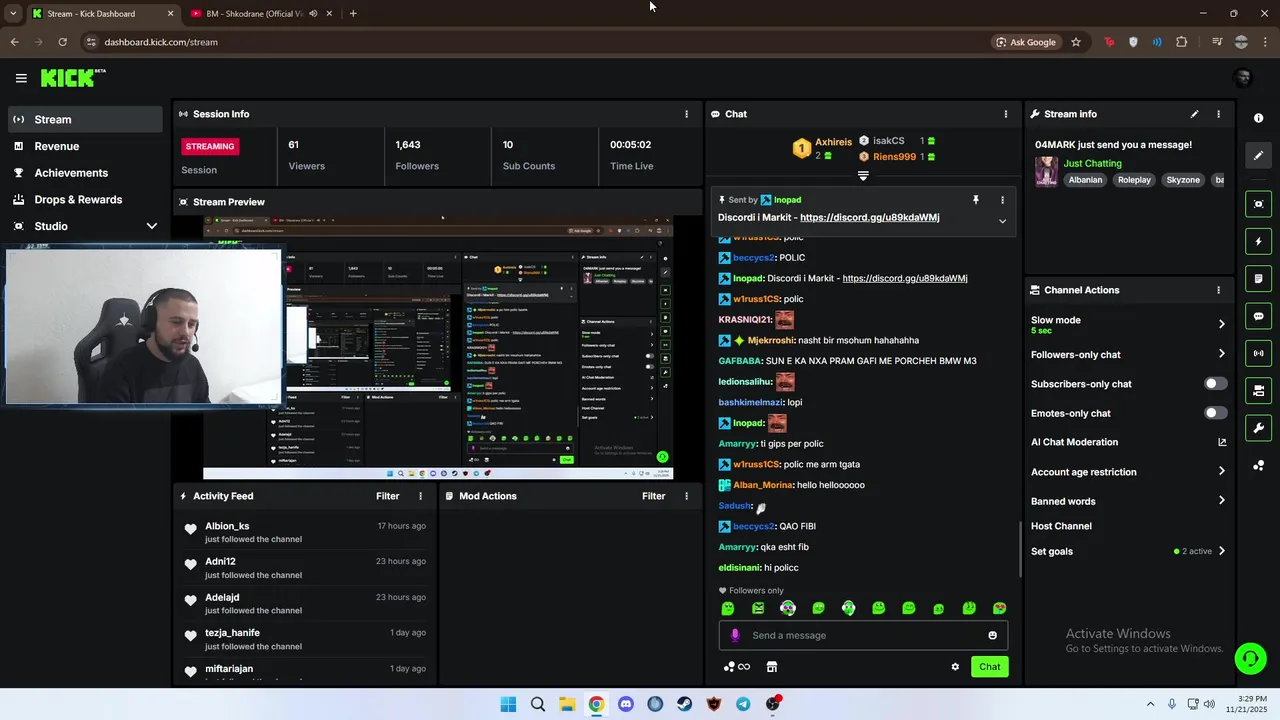Screen dimensions: 1280x720
Task: Toggle the wrench Stream info sidebar icon
Action: click(1258, 428)
